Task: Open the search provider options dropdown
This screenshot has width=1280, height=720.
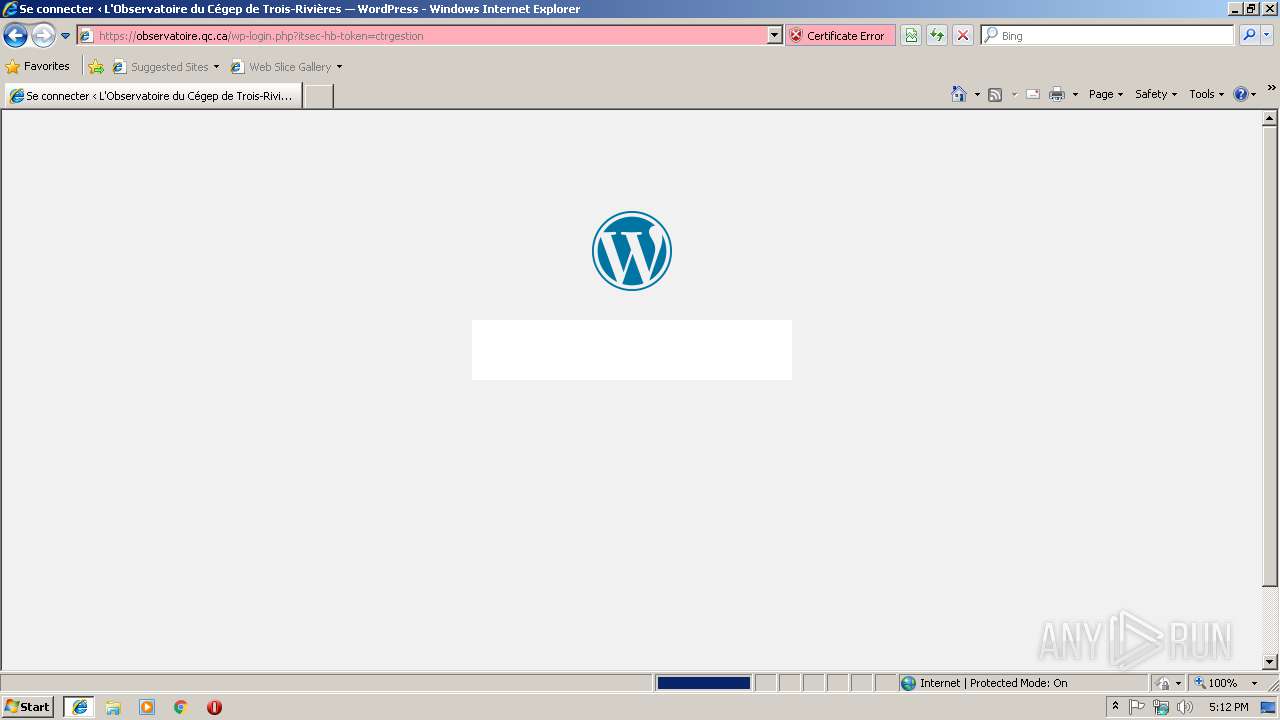Action: (1267, 35)
